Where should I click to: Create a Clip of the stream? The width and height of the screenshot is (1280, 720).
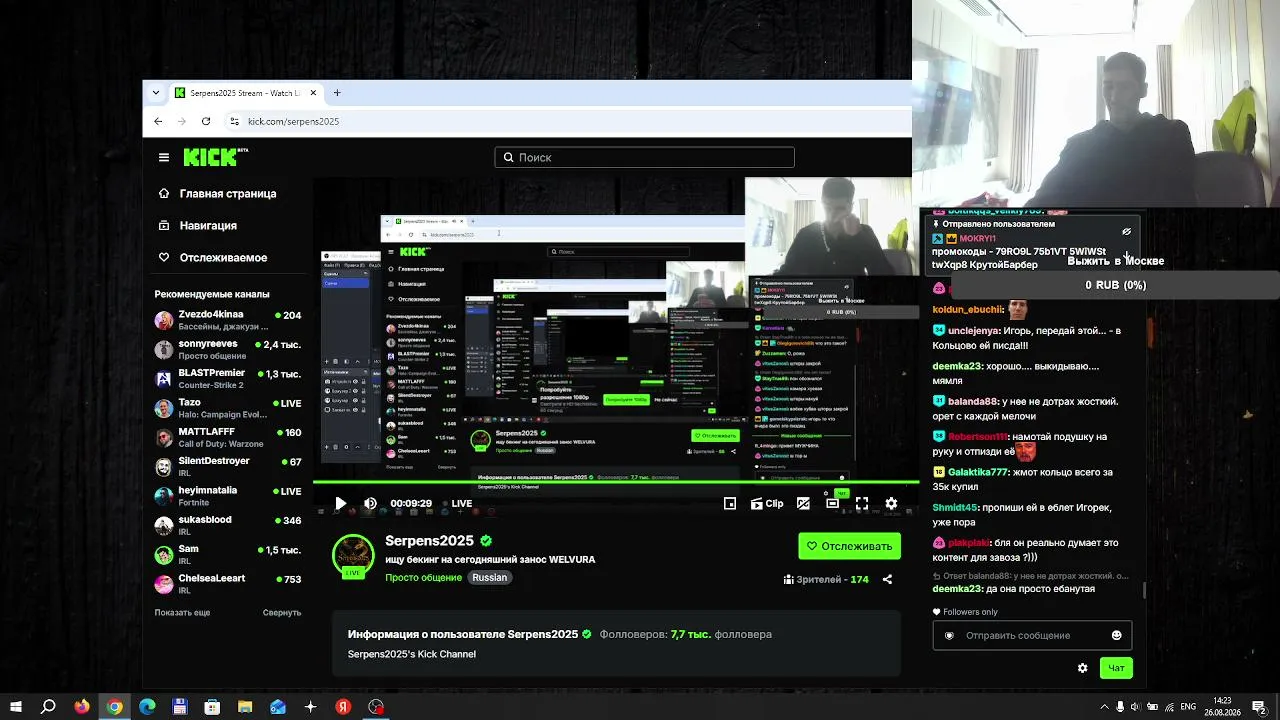pos(767,504)
